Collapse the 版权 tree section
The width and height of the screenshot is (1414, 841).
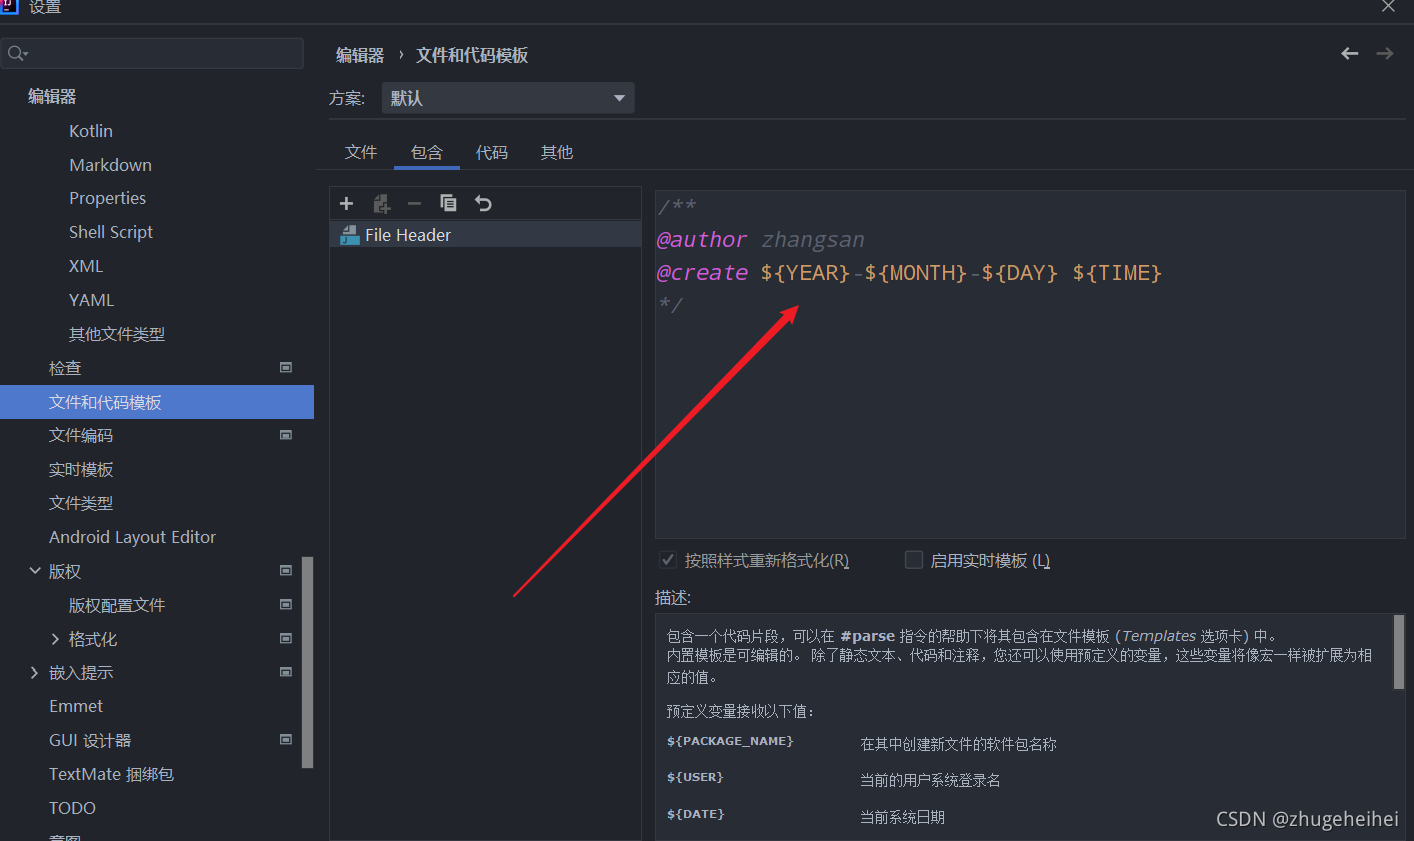(35, 571)
